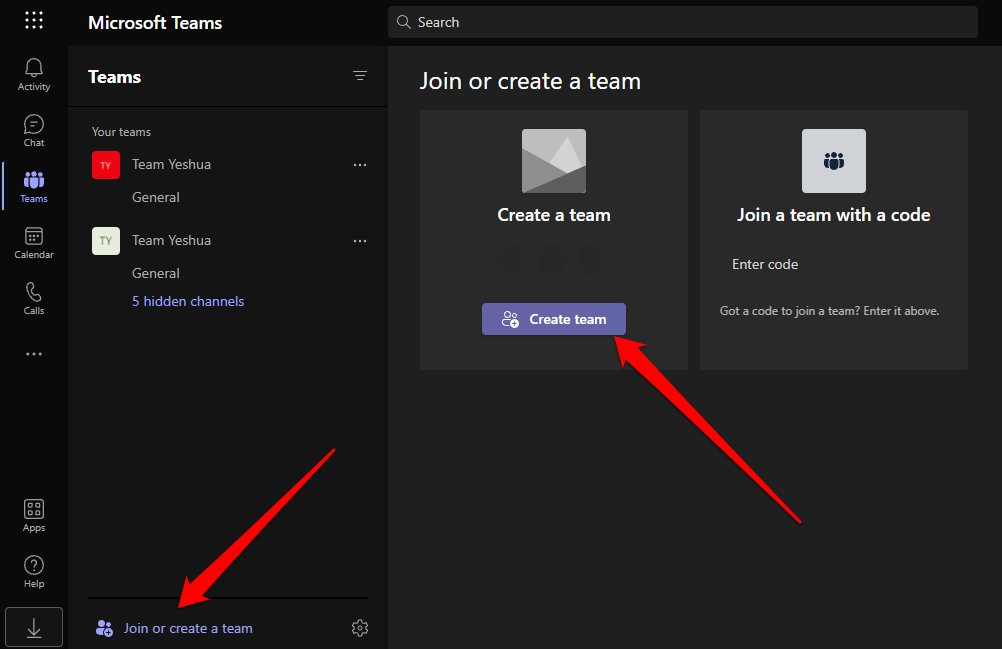Expand the 5 hidden channels link
This screenshot has width=1002, height=649.
point(188,302)
